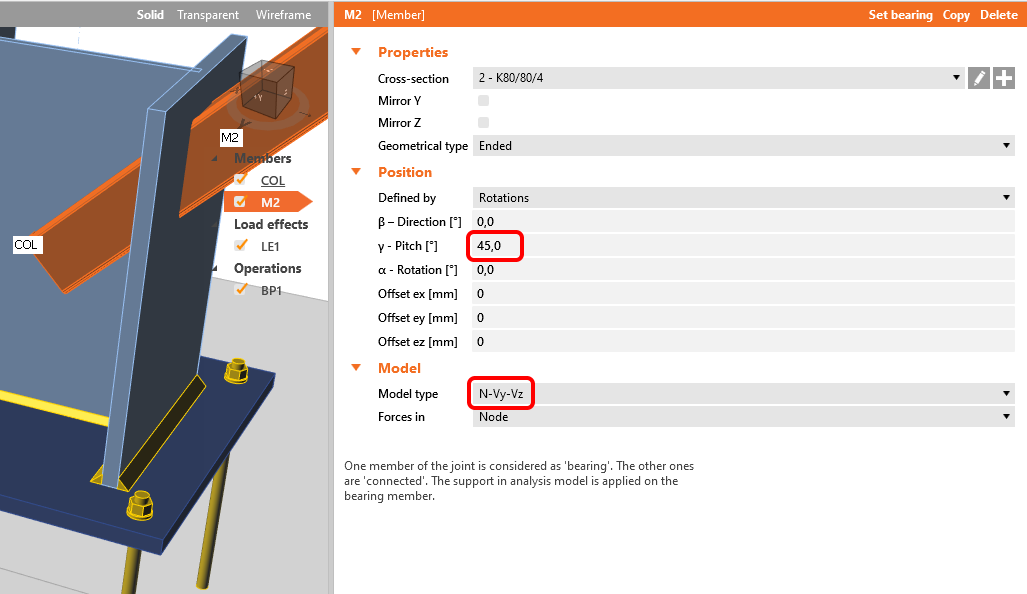
Task: Collapse the Position section
Action: click(356, 172)
